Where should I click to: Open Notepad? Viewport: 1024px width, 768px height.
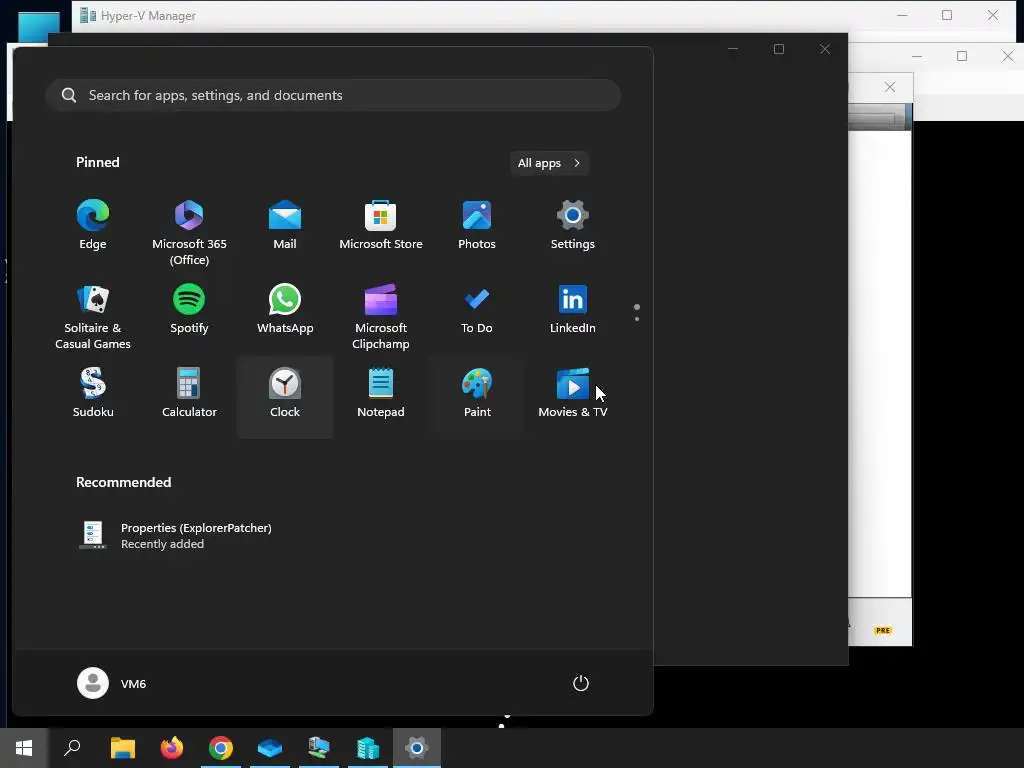coord(381,393)
